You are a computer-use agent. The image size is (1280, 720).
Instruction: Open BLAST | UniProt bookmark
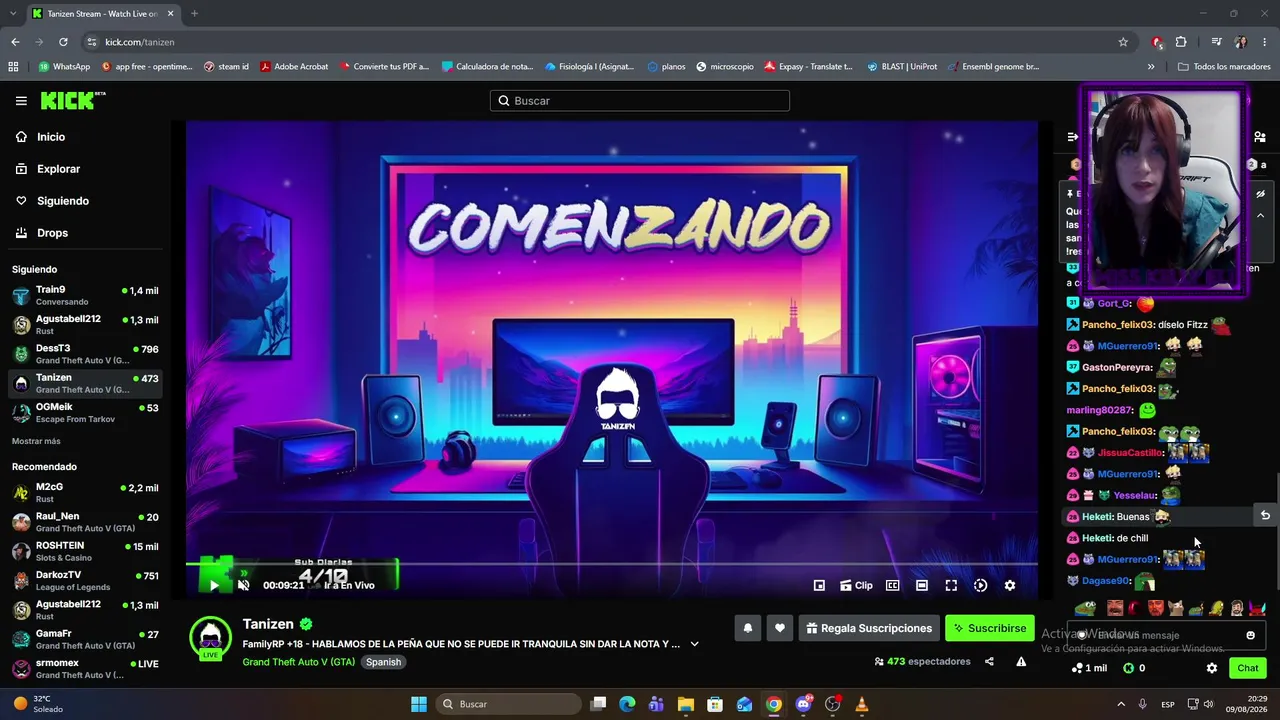click(902, 67)
